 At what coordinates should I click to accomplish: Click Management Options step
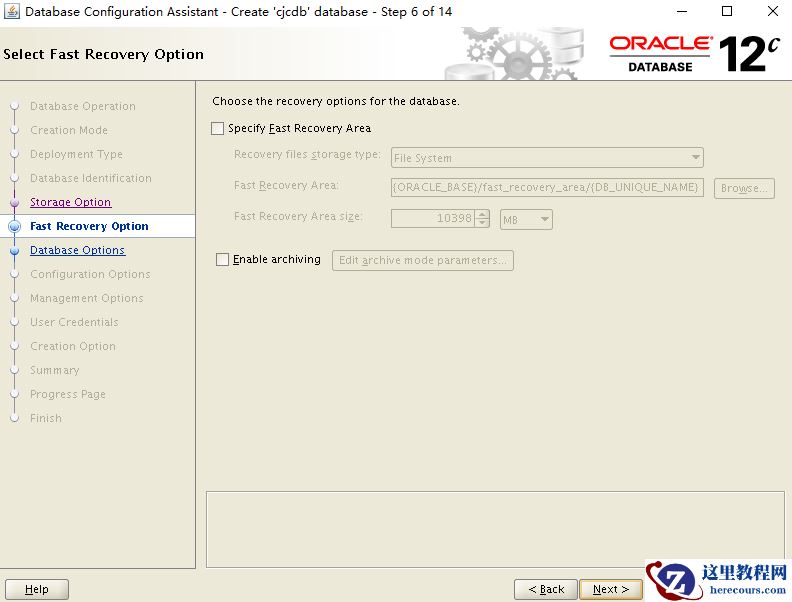[x=87, y=298]
